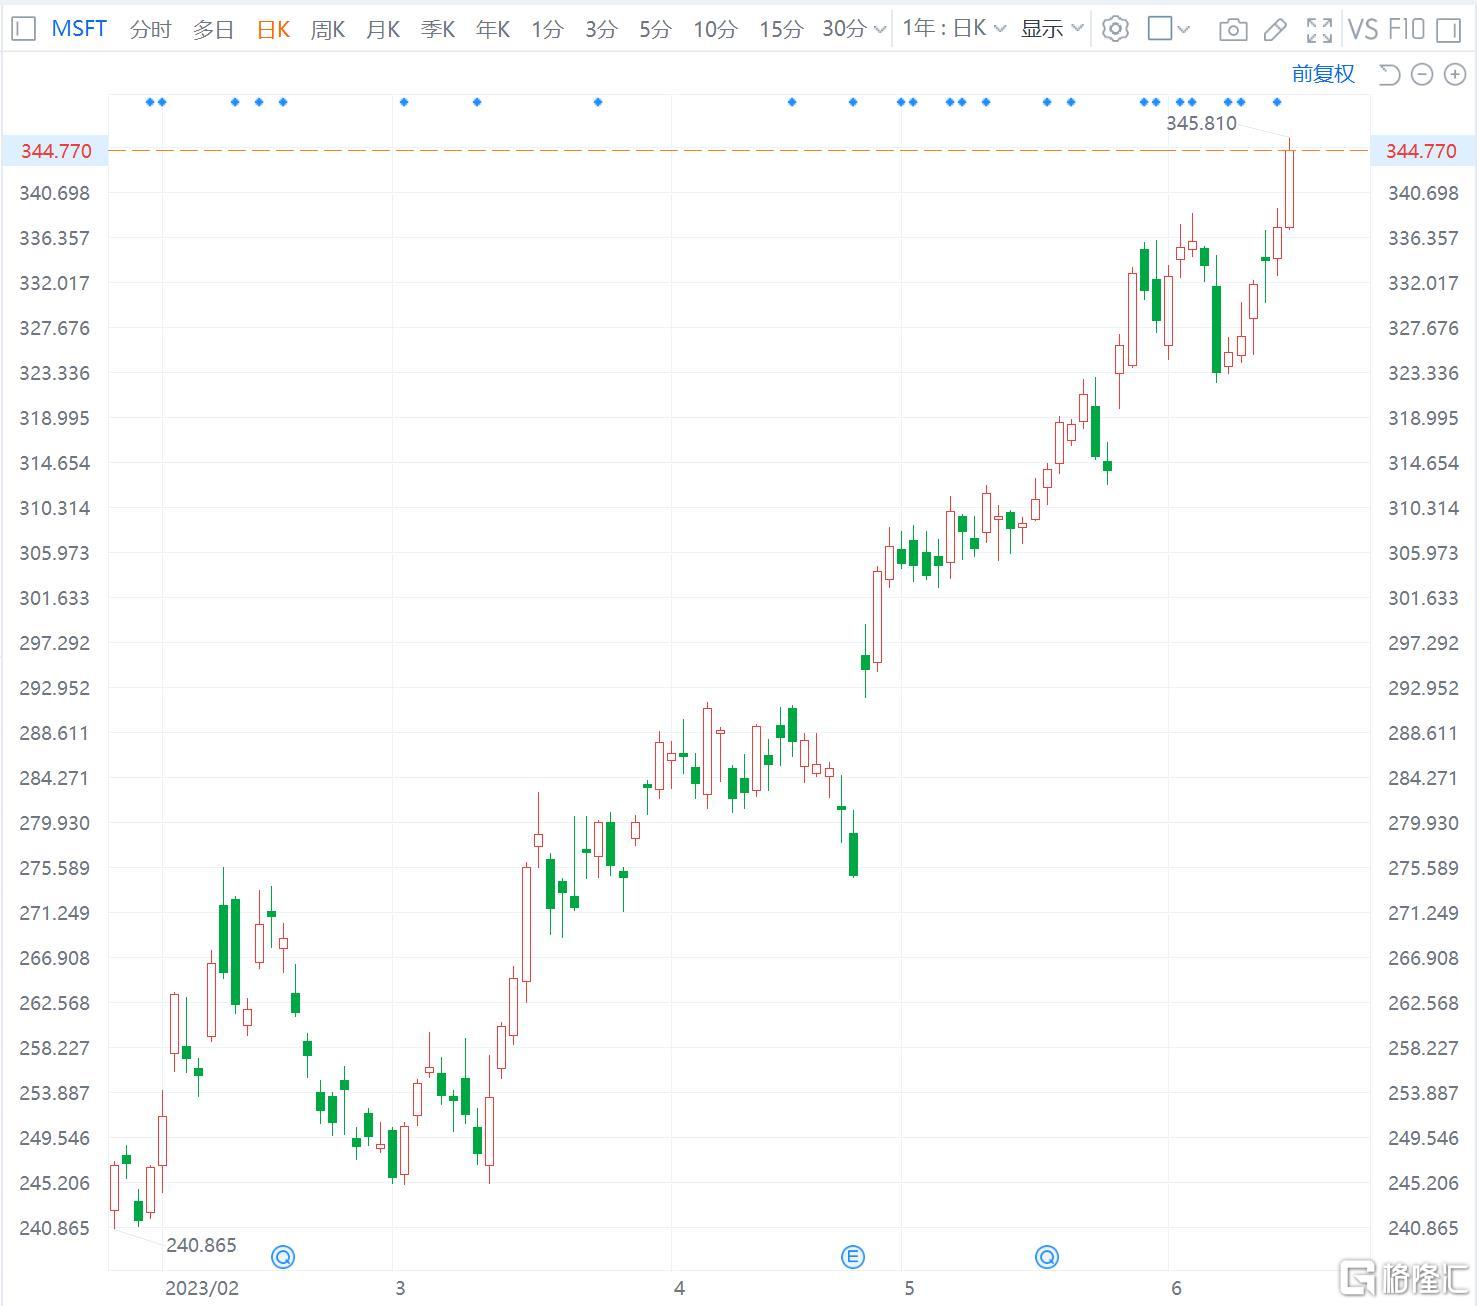
Task: Click the 240.865 low price annotation
Action: coord(201,1245)
